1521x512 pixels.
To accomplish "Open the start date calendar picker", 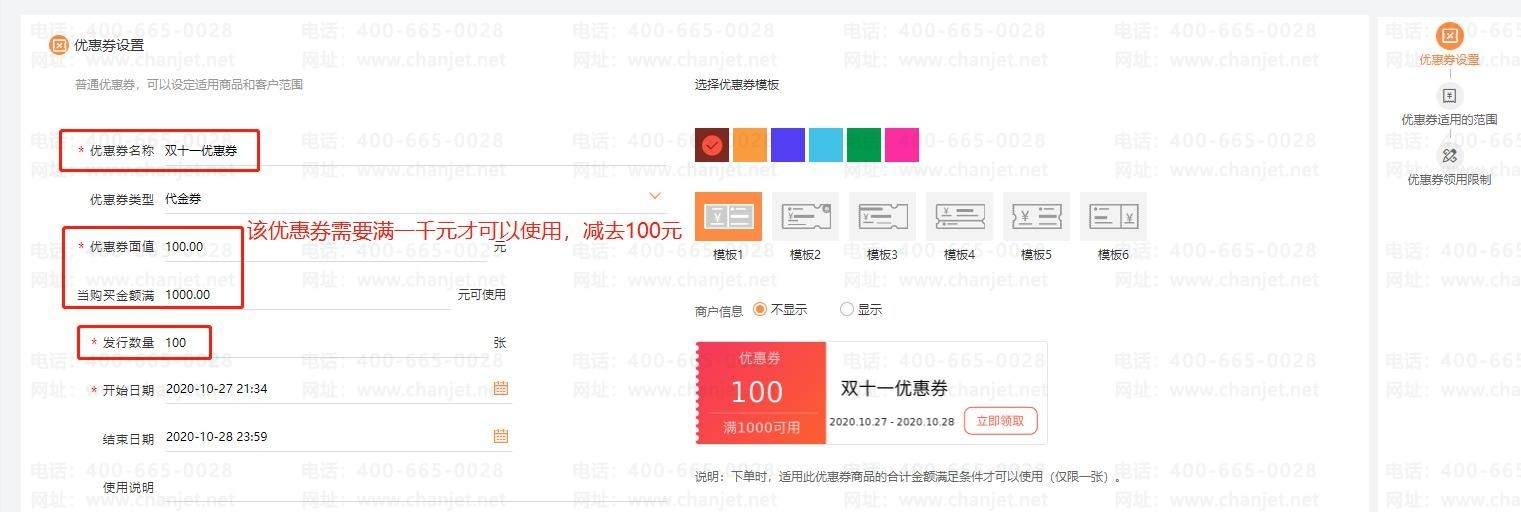I will click(x=501, y=388).
